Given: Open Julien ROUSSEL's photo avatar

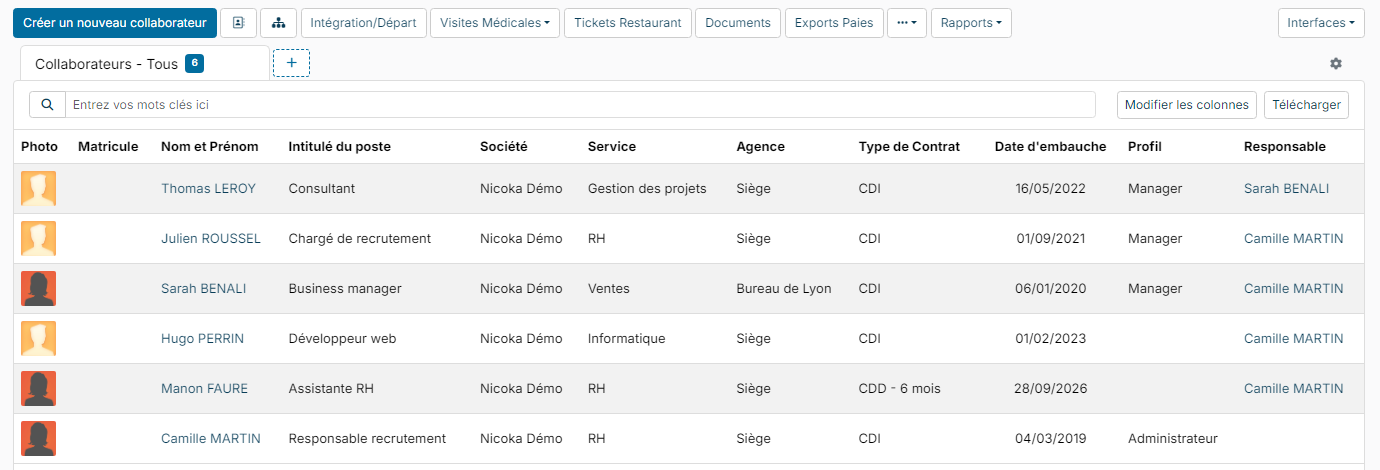Looking at the screenshot, I should click(x=38, y=238).
